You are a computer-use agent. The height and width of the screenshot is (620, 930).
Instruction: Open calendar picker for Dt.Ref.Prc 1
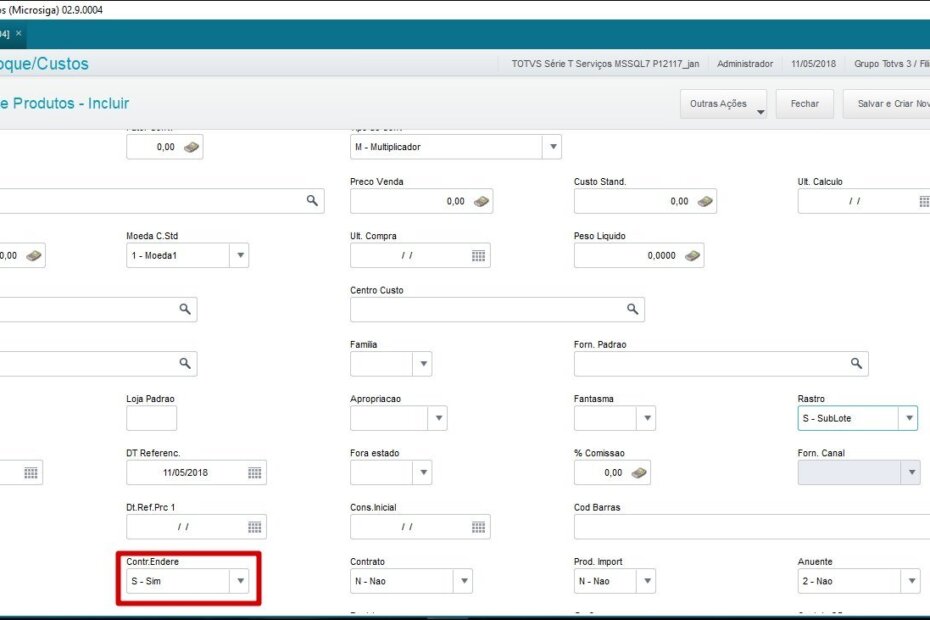click(255, 526)
